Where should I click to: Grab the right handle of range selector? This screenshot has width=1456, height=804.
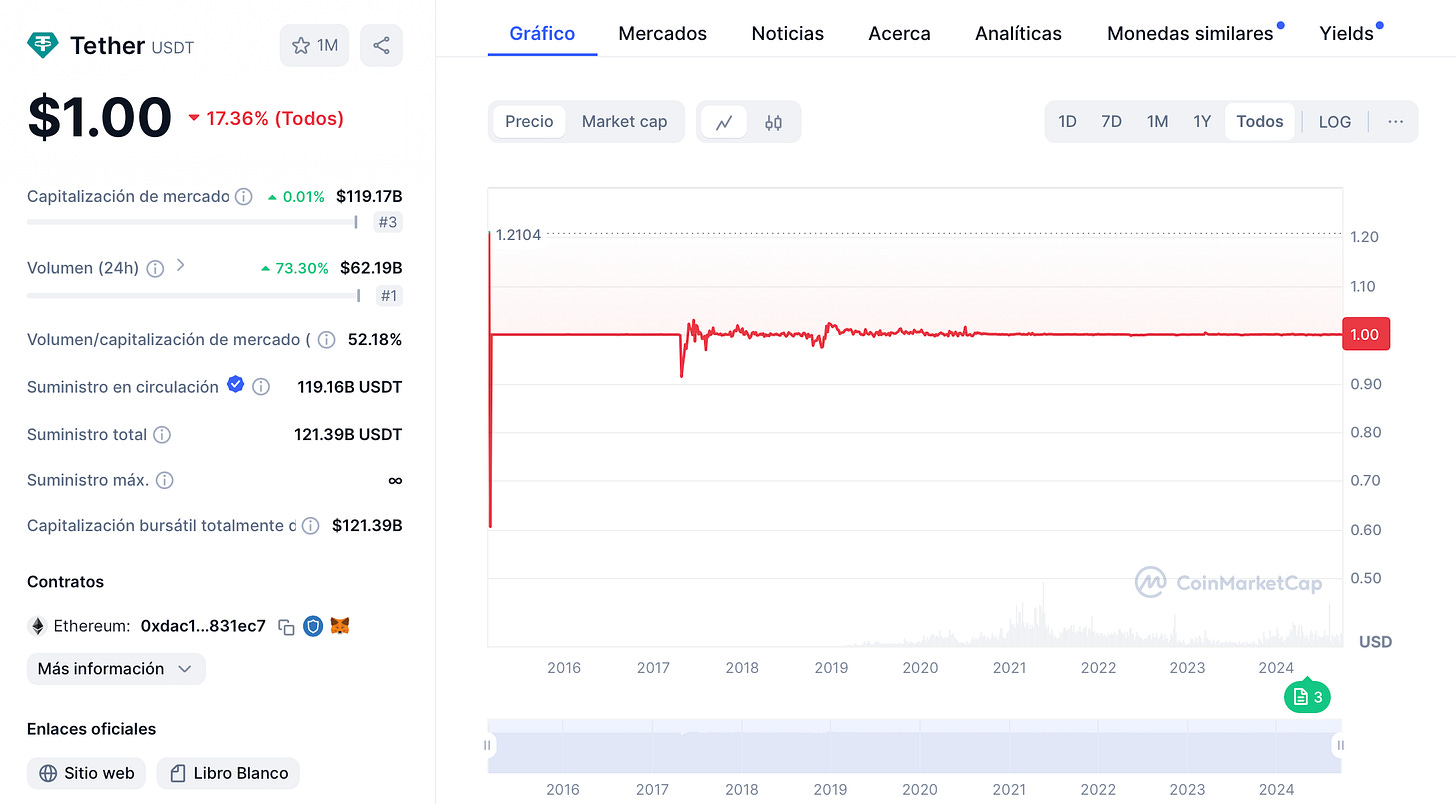click(x=1341, y=745)
